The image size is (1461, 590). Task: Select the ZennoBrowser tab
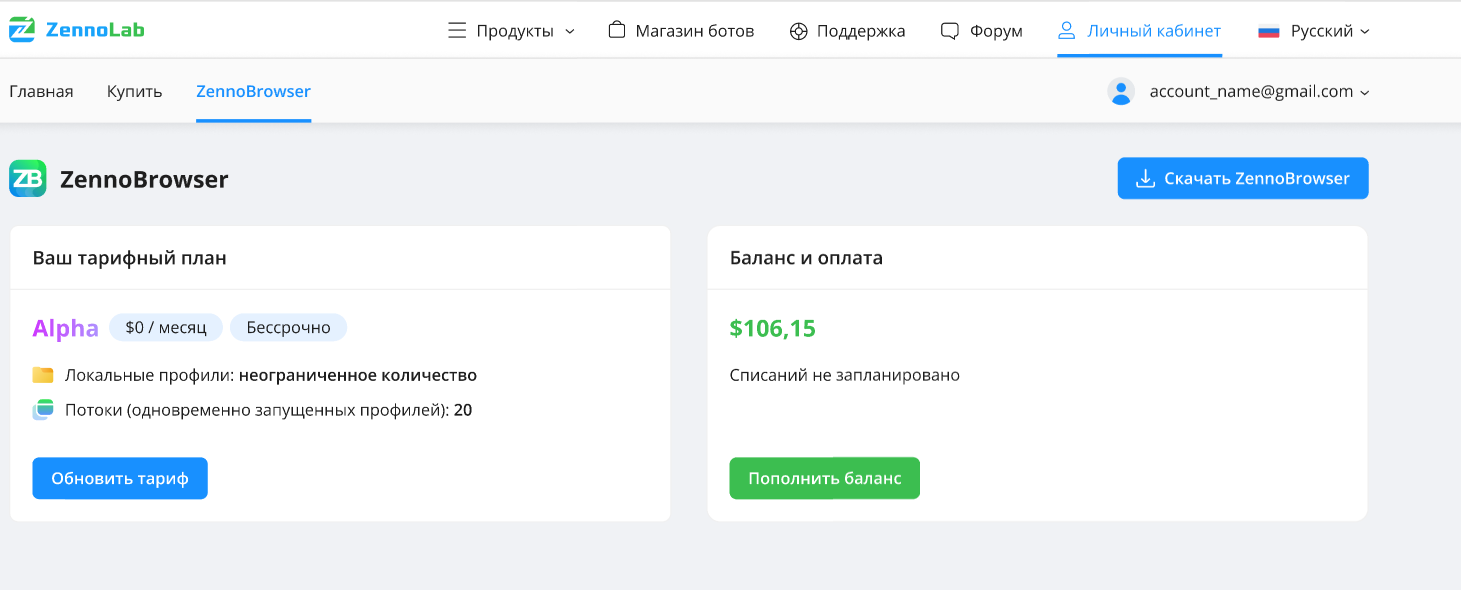click(253, 92)
